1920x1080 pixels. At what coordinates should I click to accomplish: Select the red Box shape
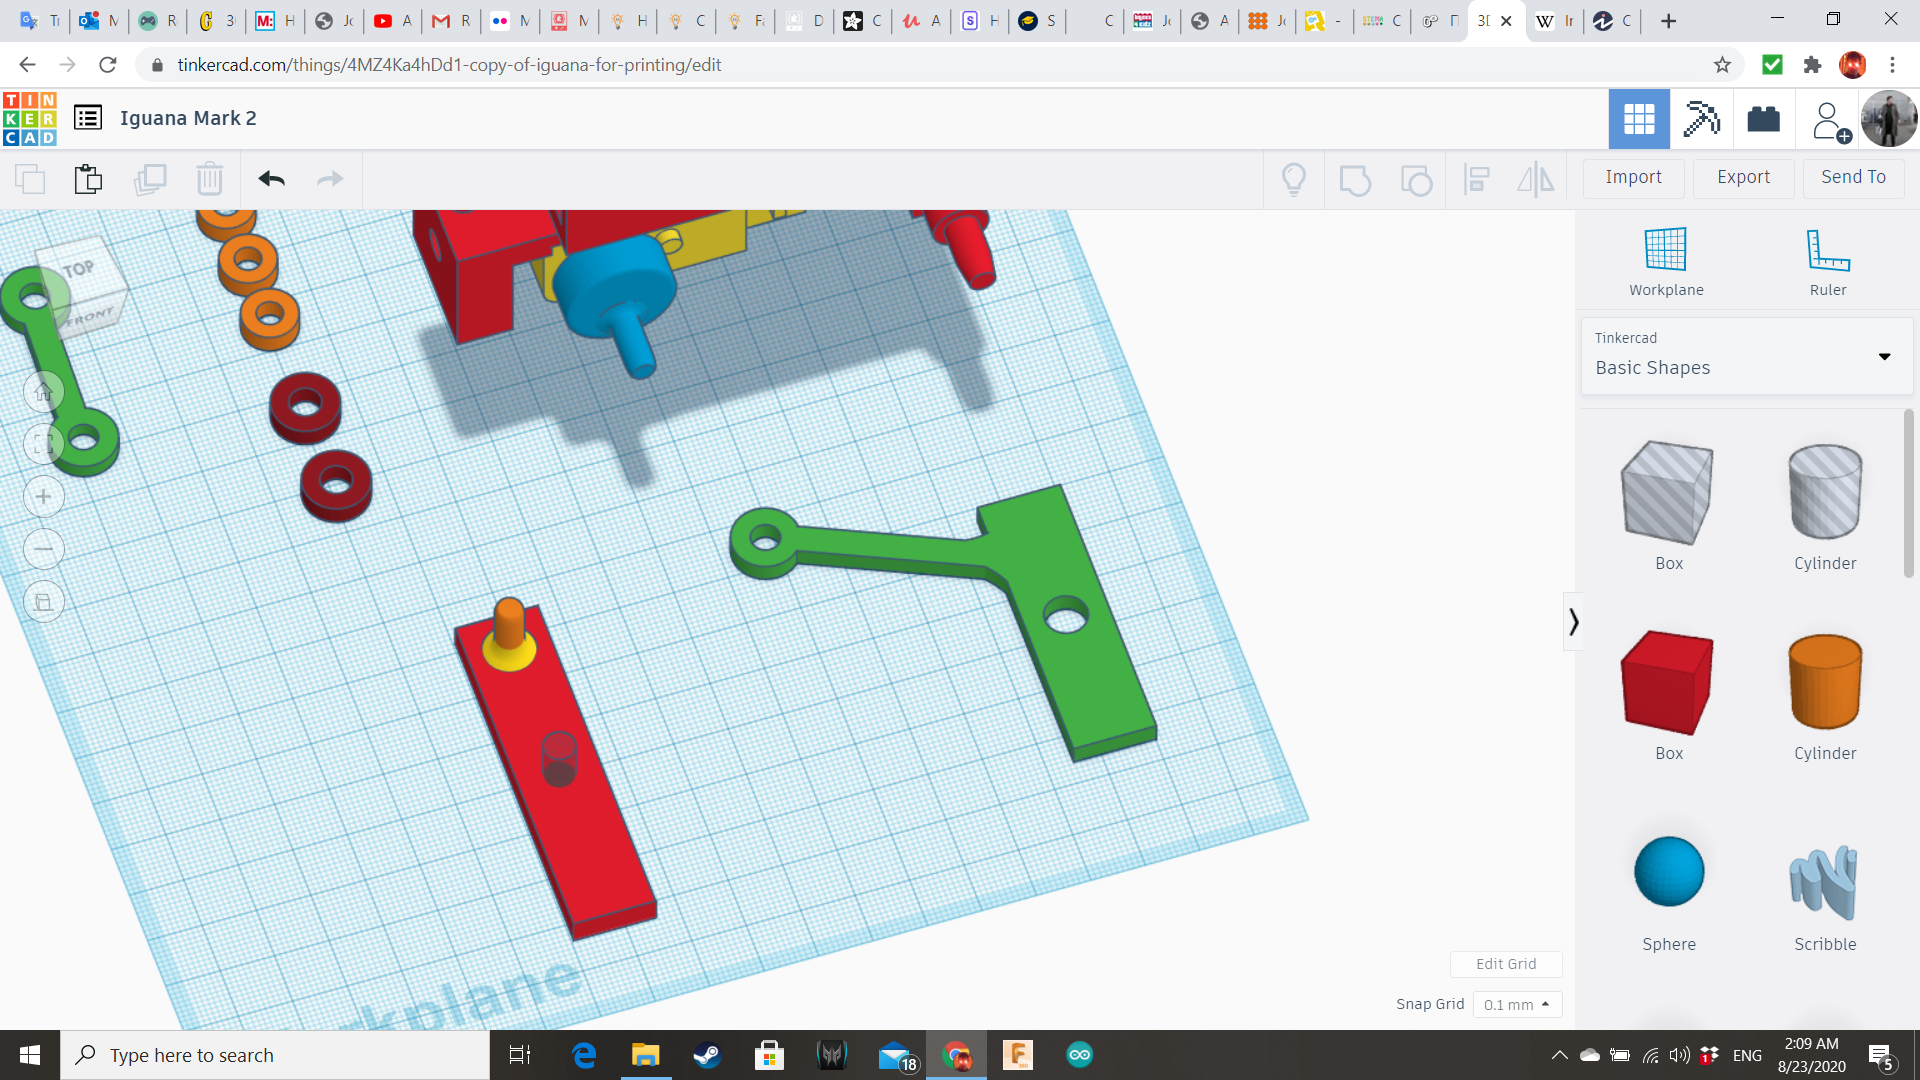click(1668, 684)
